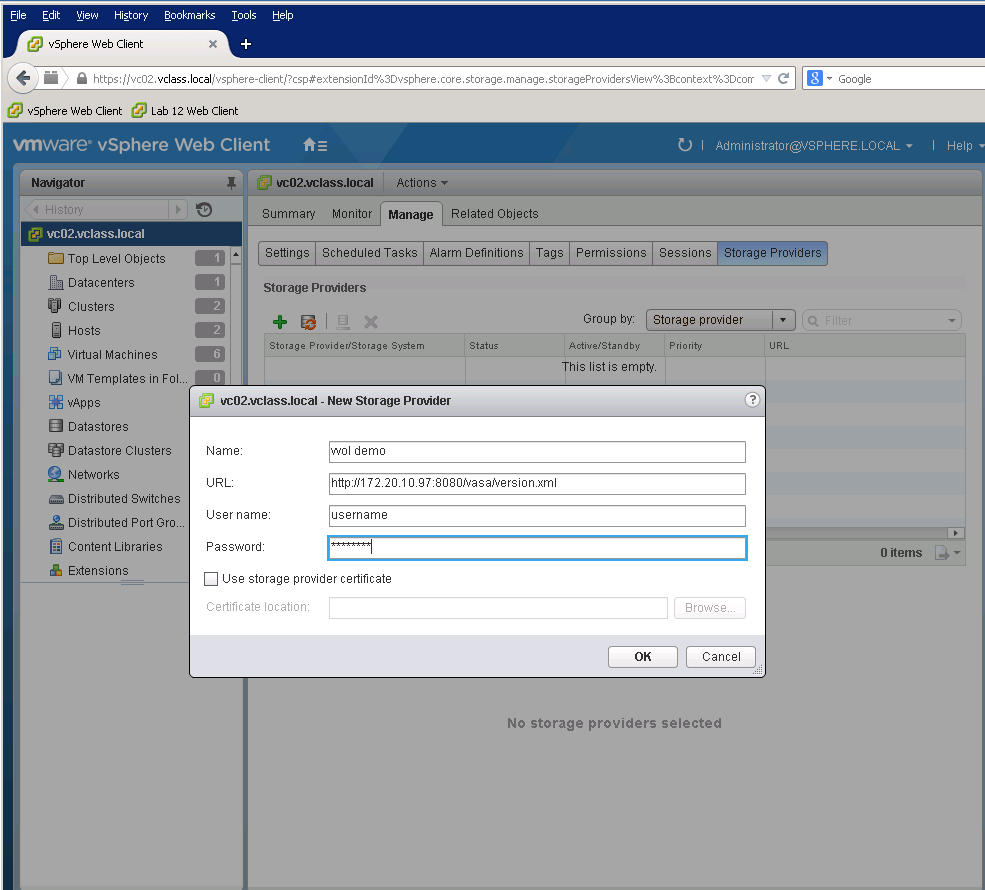
Task: Click the OK button in the New Storage Provider dialog
Action: click(x=642, y=657)
